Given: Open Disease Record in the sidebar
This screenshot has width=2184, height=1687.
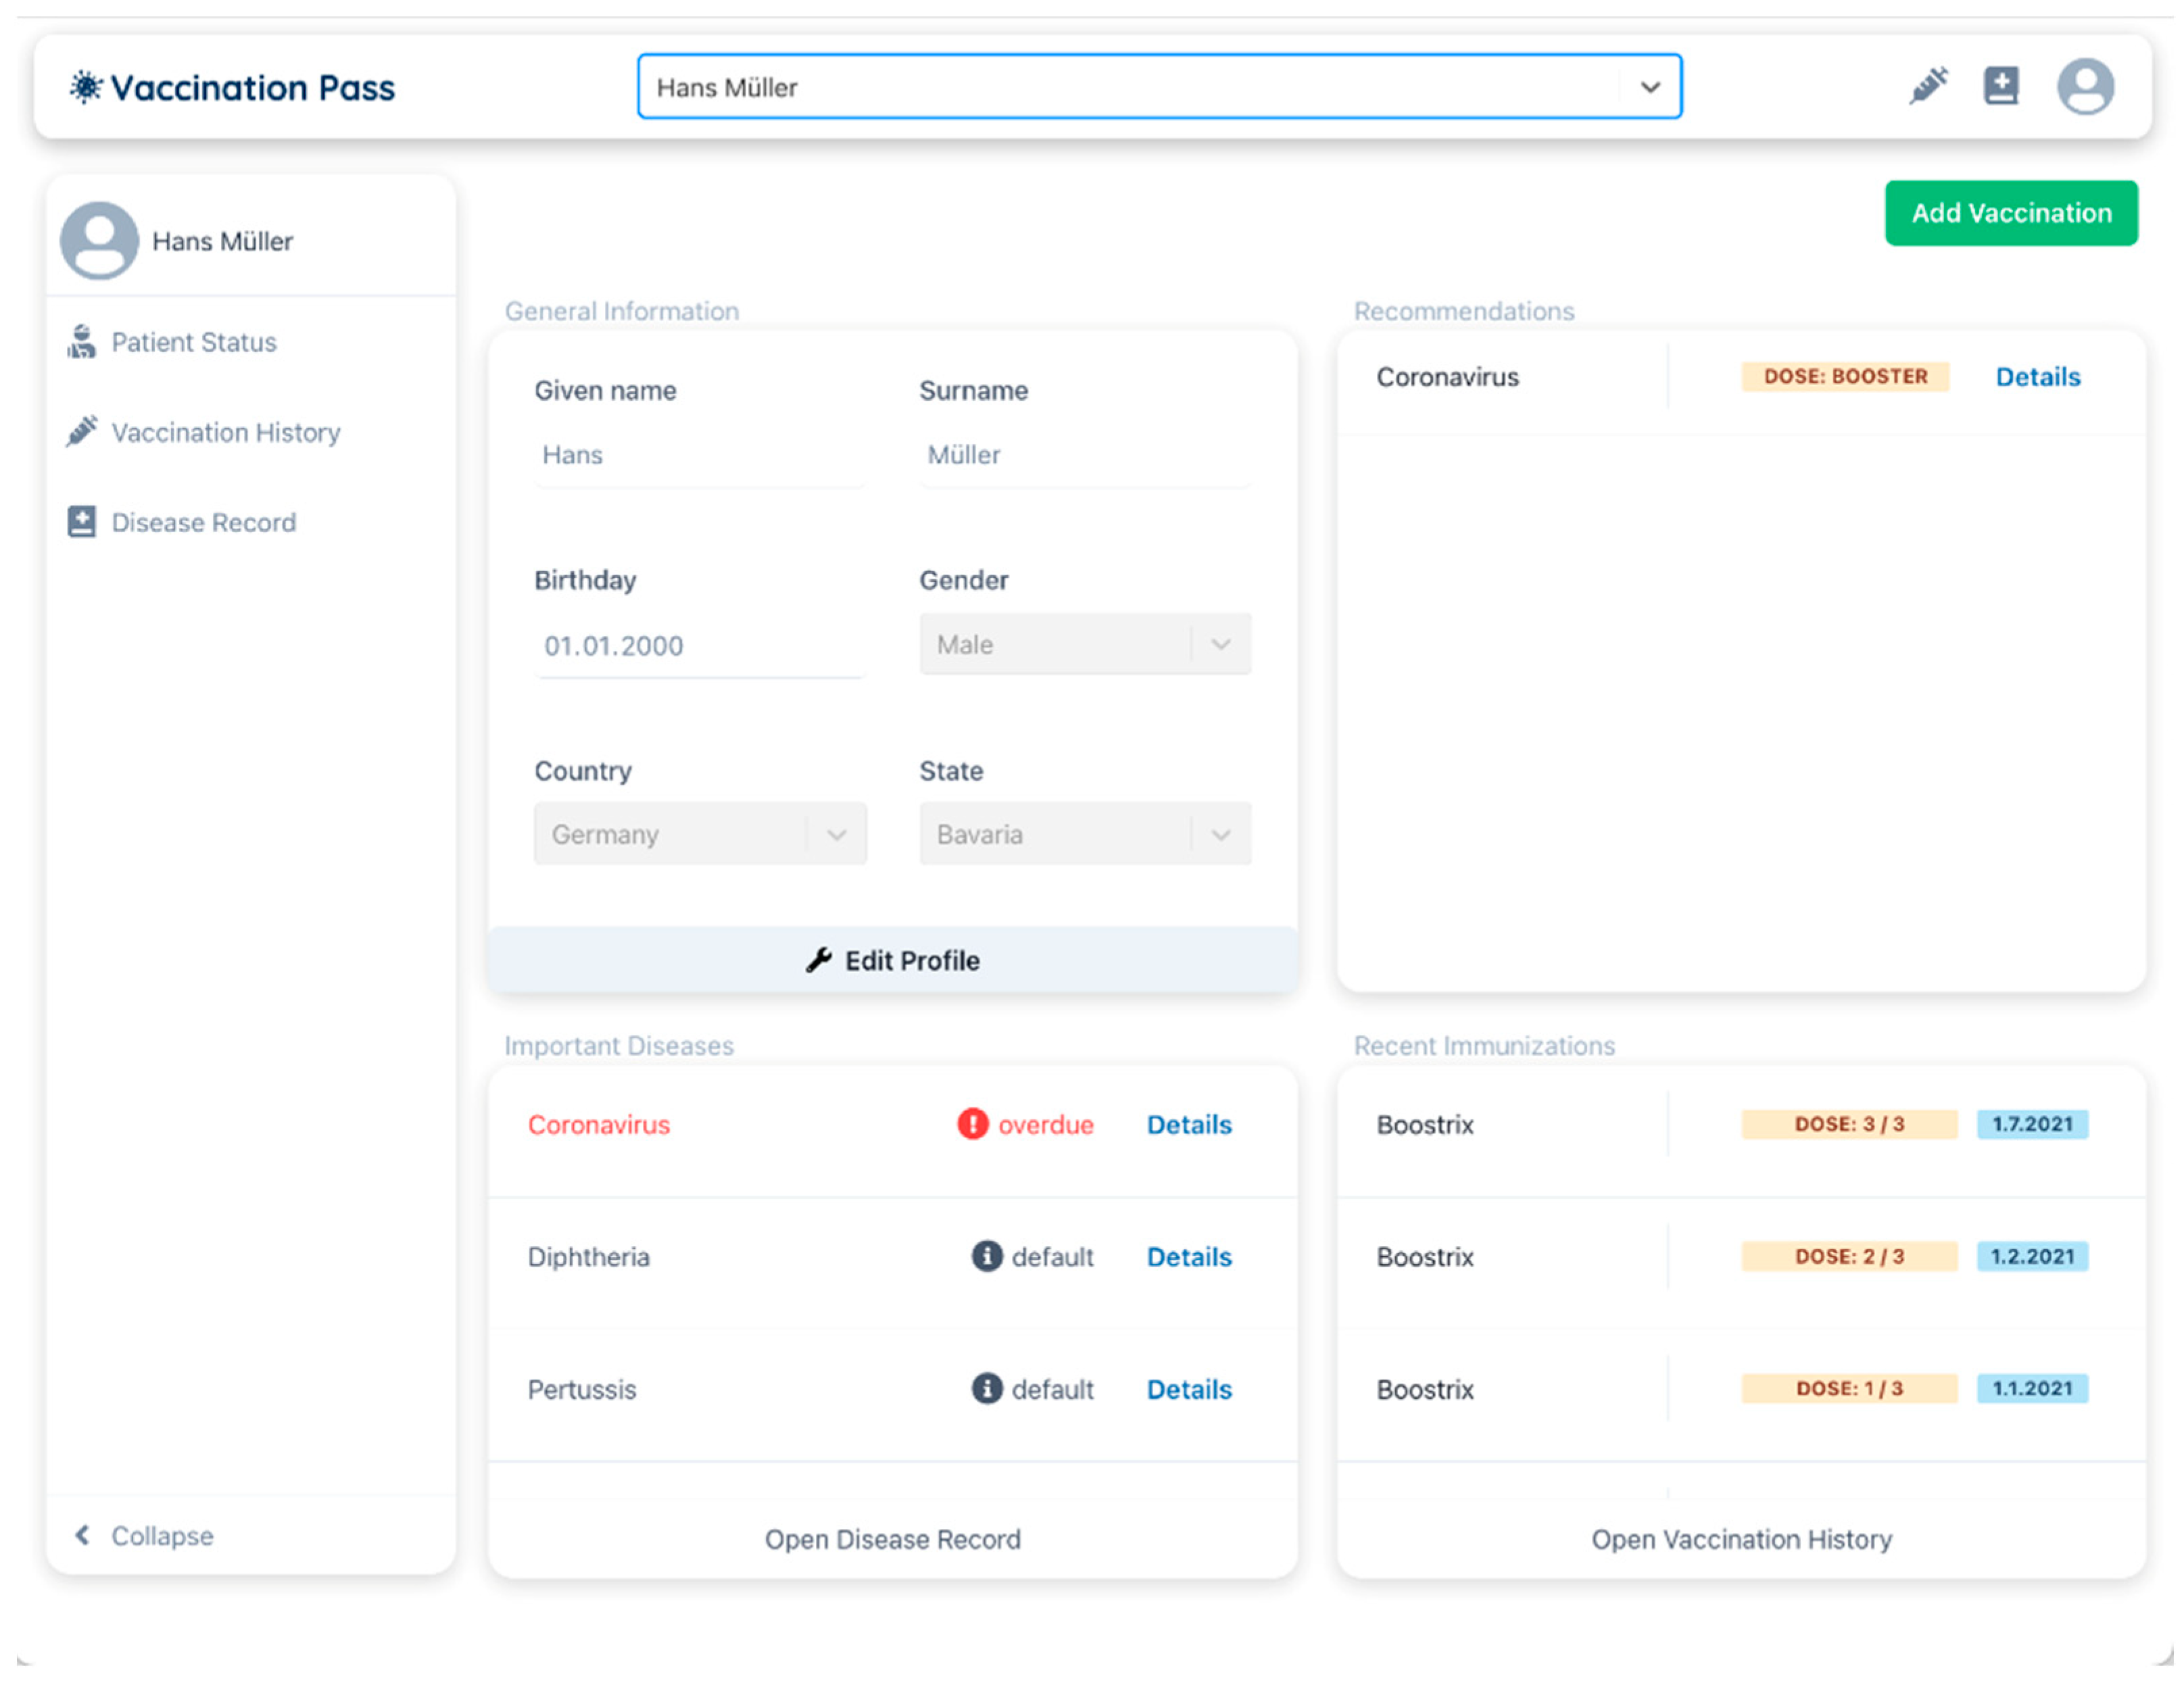Looking at the screenshot, I should pyautogui.click(x=203, y=522).
